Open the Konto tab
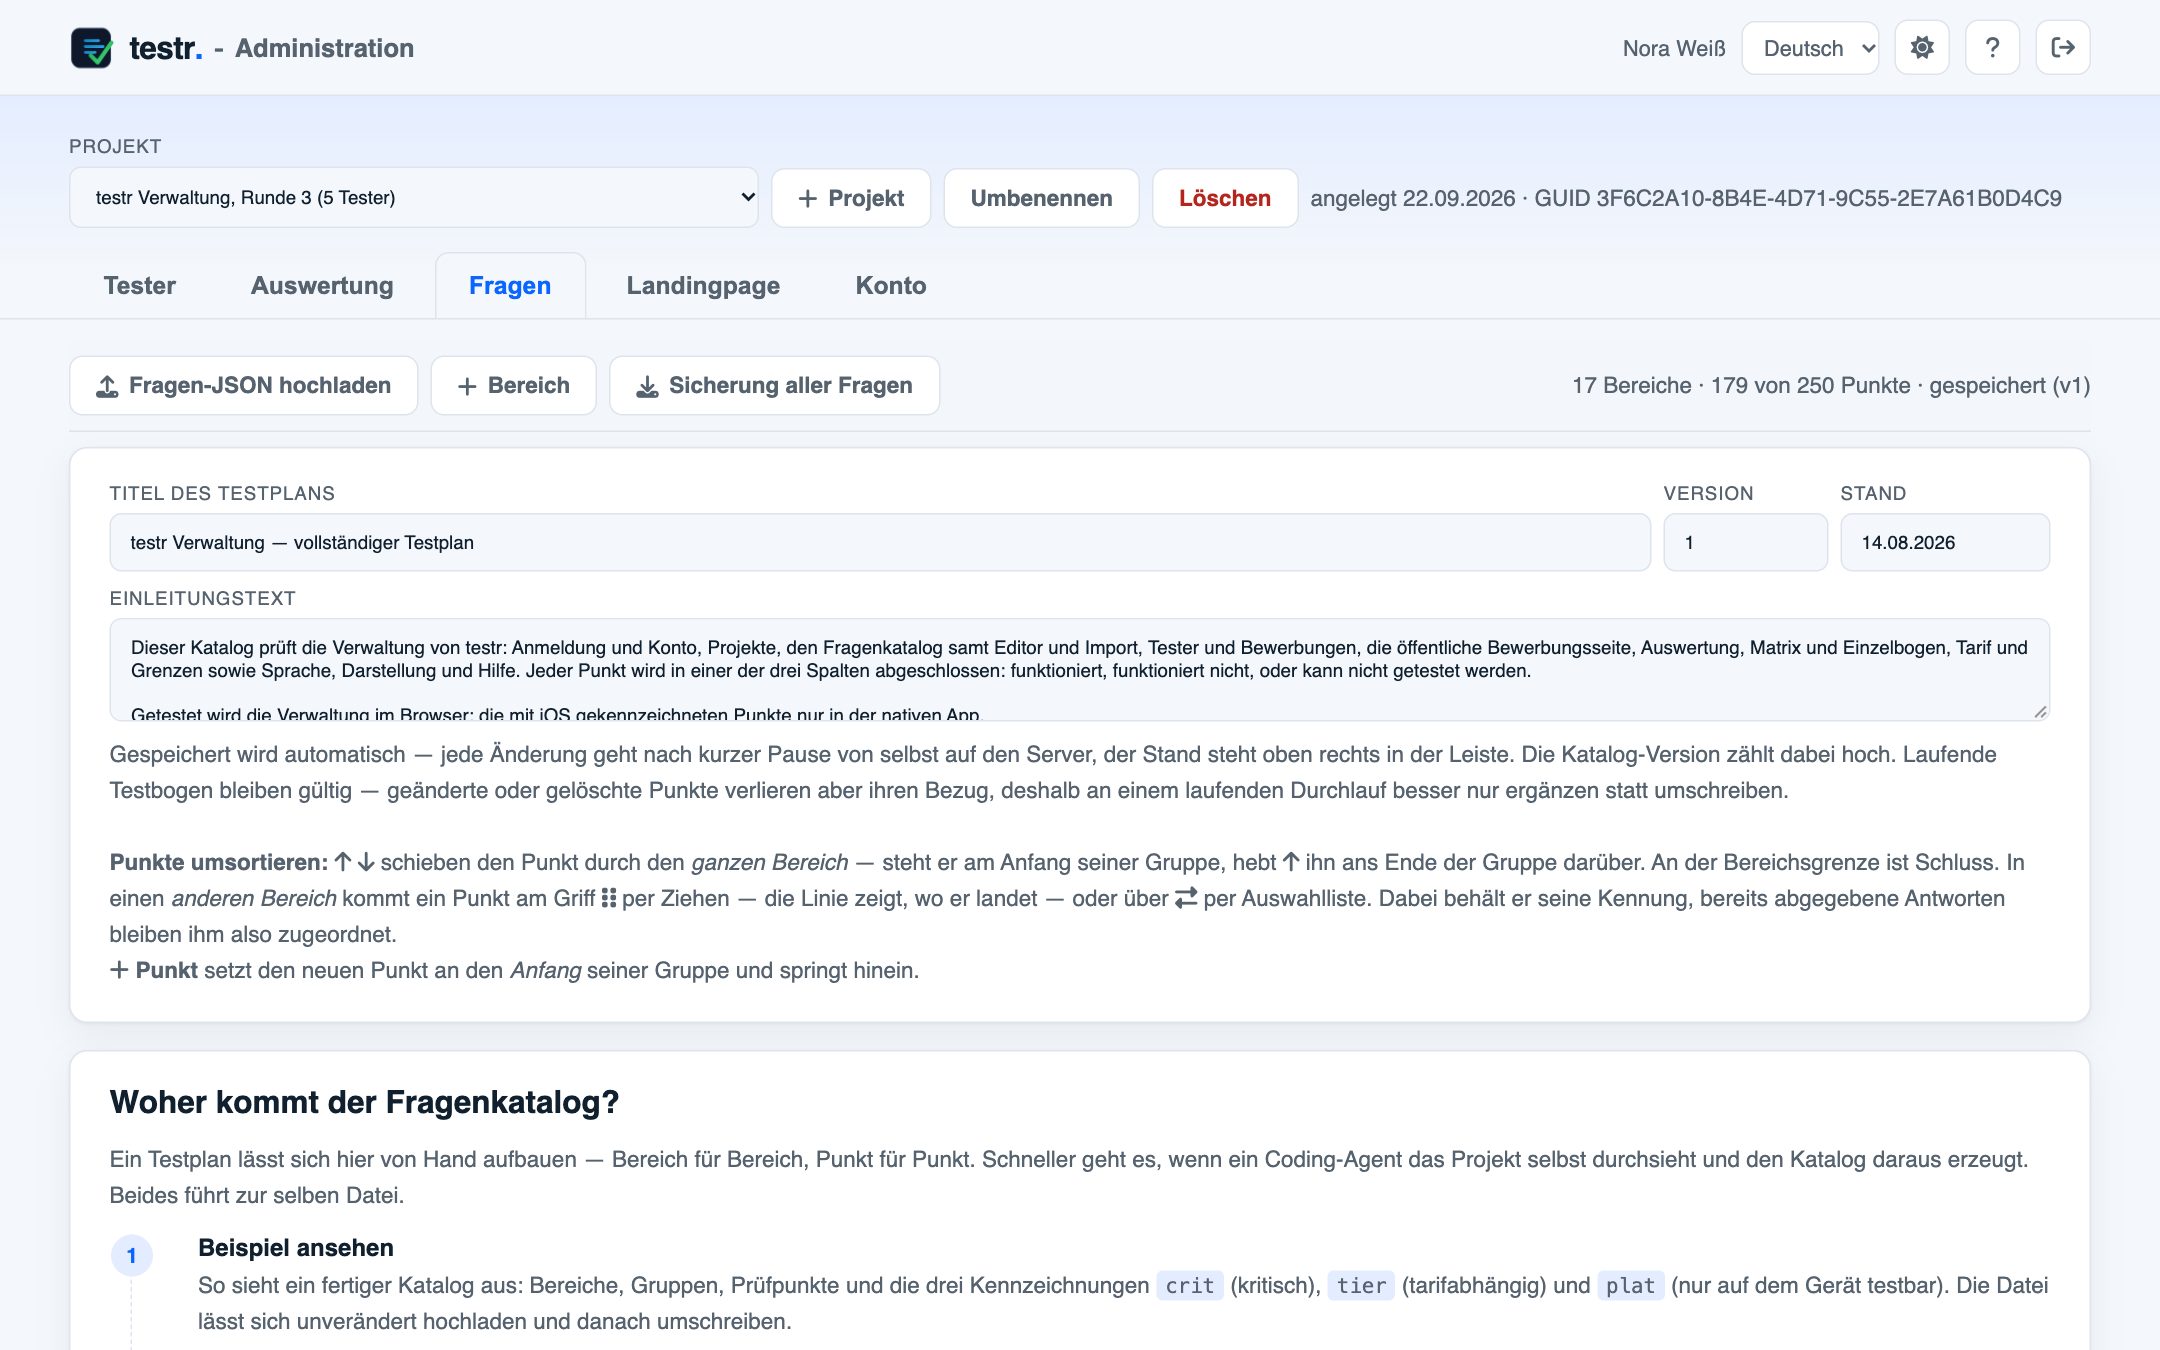 pyautogui.click(x=891, y=286)
